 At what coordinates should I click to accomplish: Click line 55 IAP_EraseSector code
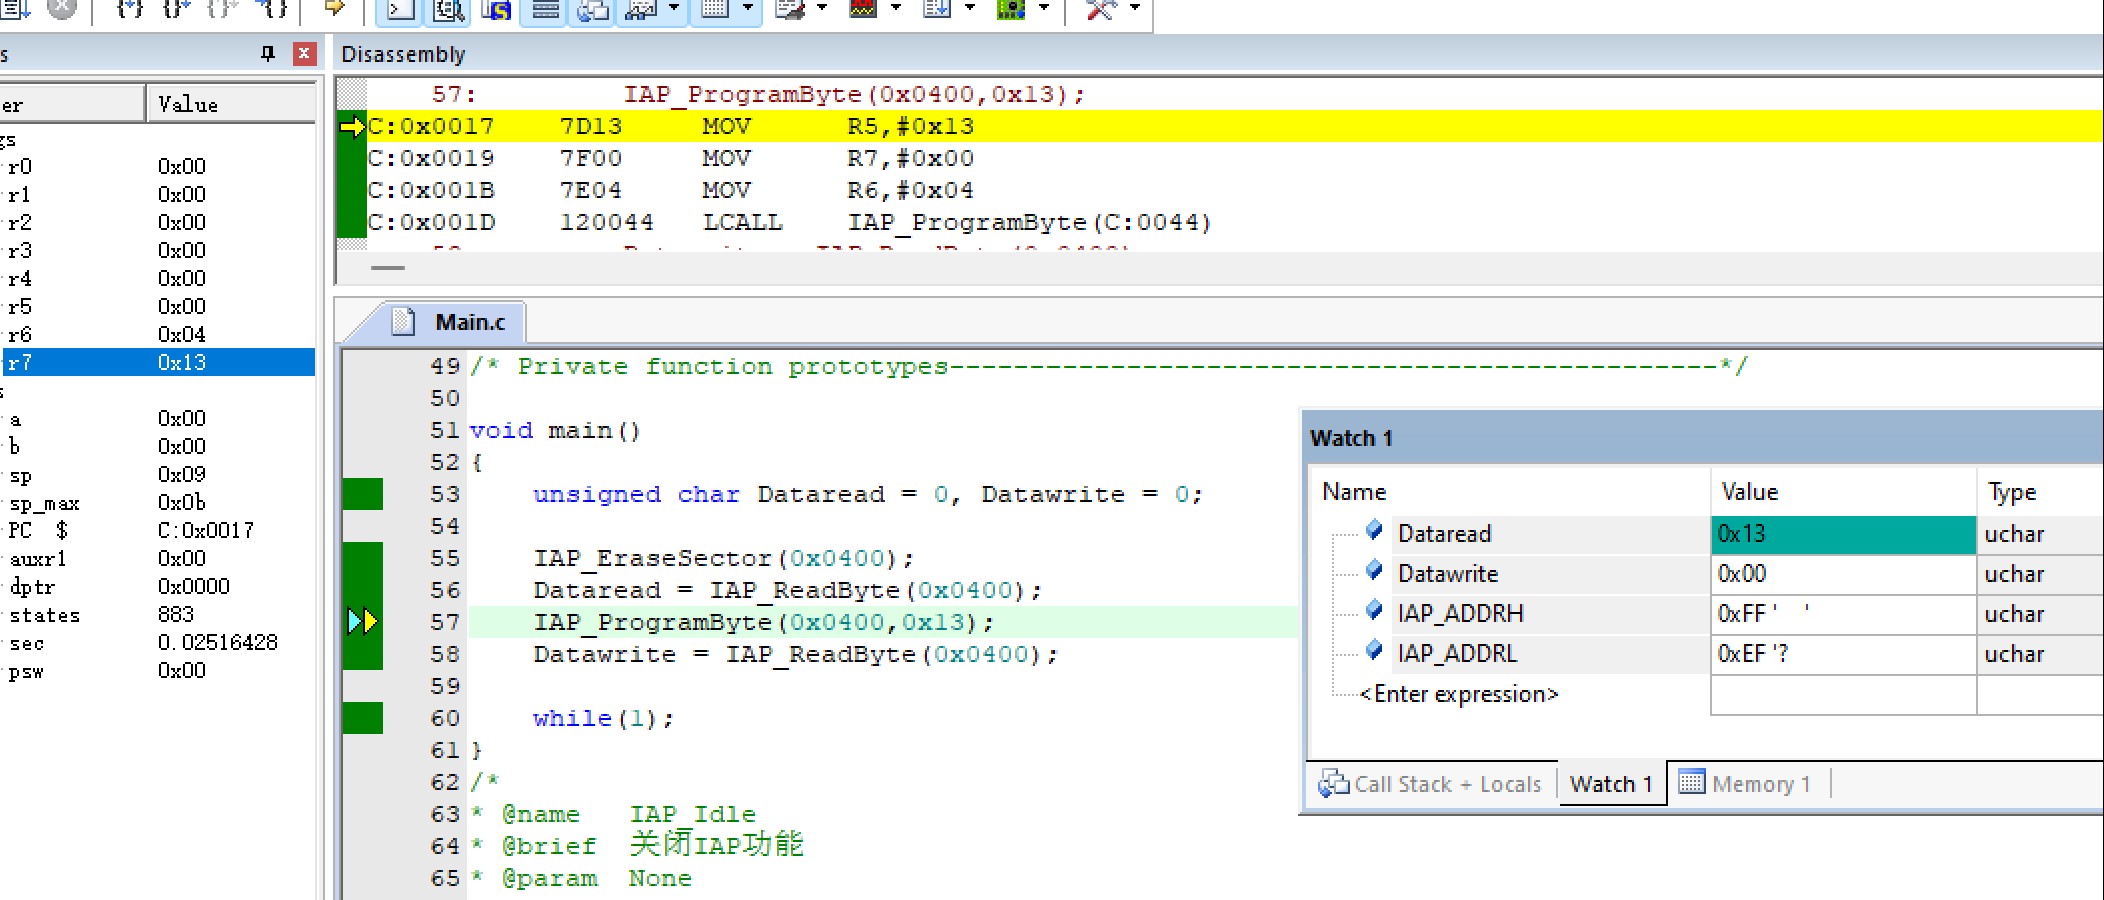point(723,558)
